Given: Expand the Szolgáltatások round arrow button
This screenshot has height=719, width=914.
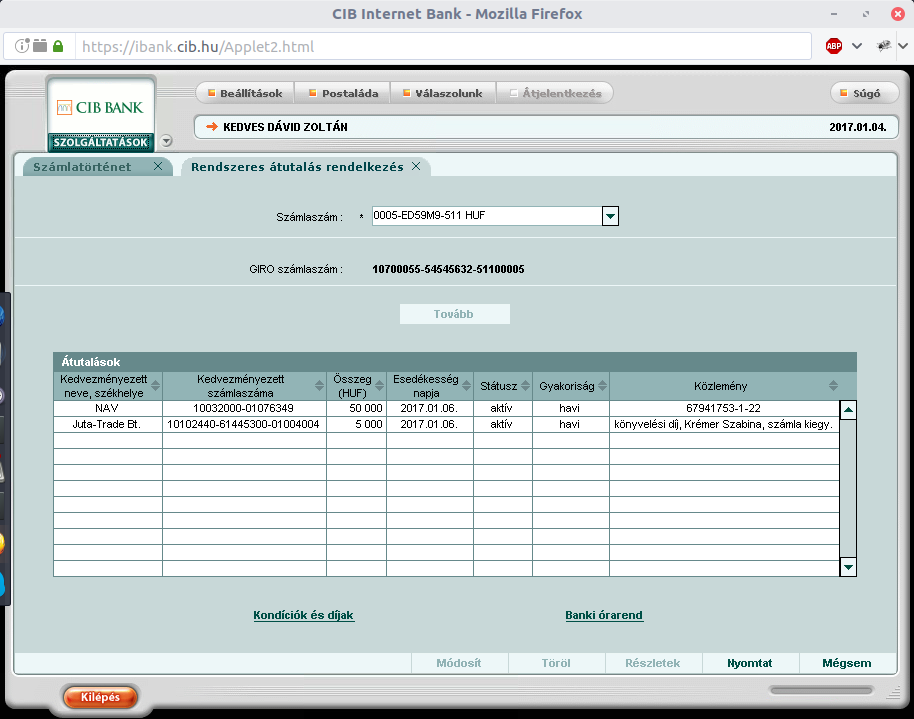Looking at the screenshot, I should point(166,141).
